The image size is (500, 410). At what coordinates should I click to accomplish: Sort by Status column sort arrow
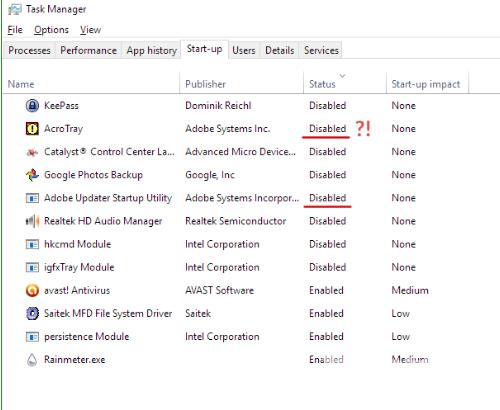342,76
